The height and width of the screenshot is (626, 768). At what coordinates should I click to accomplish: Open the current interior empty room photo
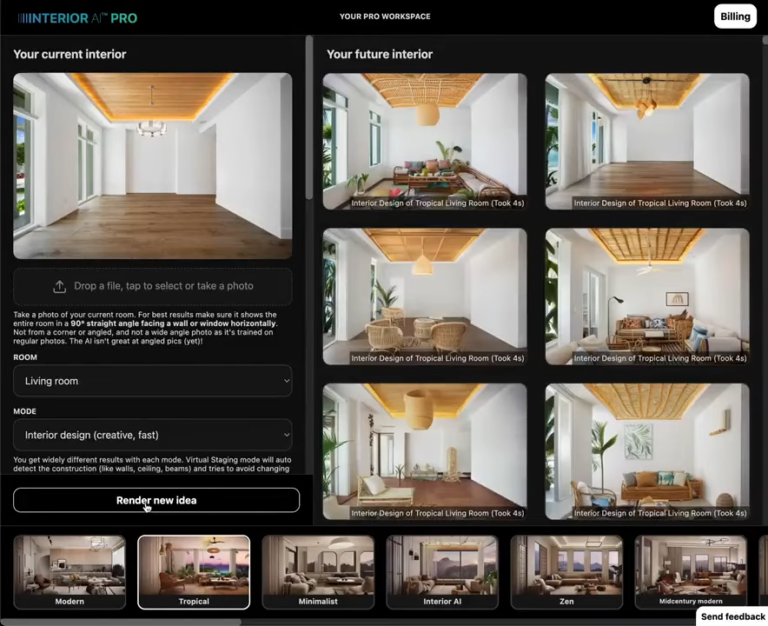[x=153, y=166]
